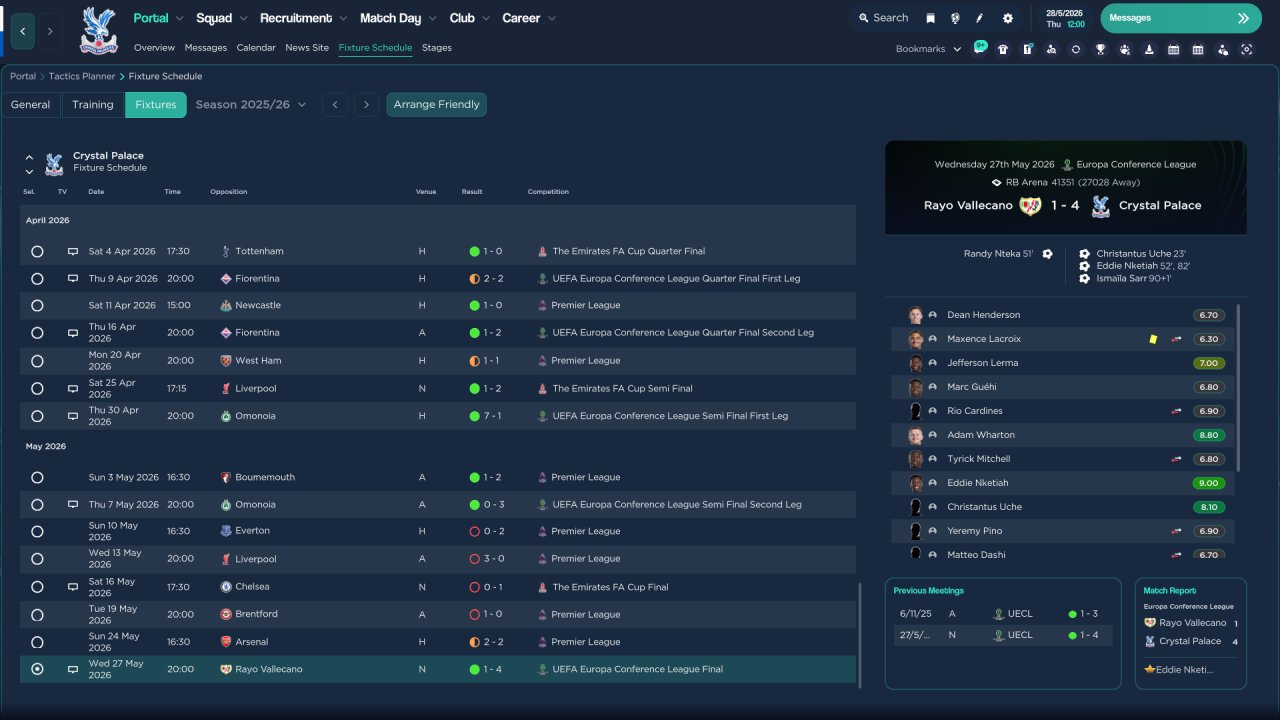Expand the Match Day menu dropdown arrow
The width and height of the screenshot is (1280, 720).
432,19
